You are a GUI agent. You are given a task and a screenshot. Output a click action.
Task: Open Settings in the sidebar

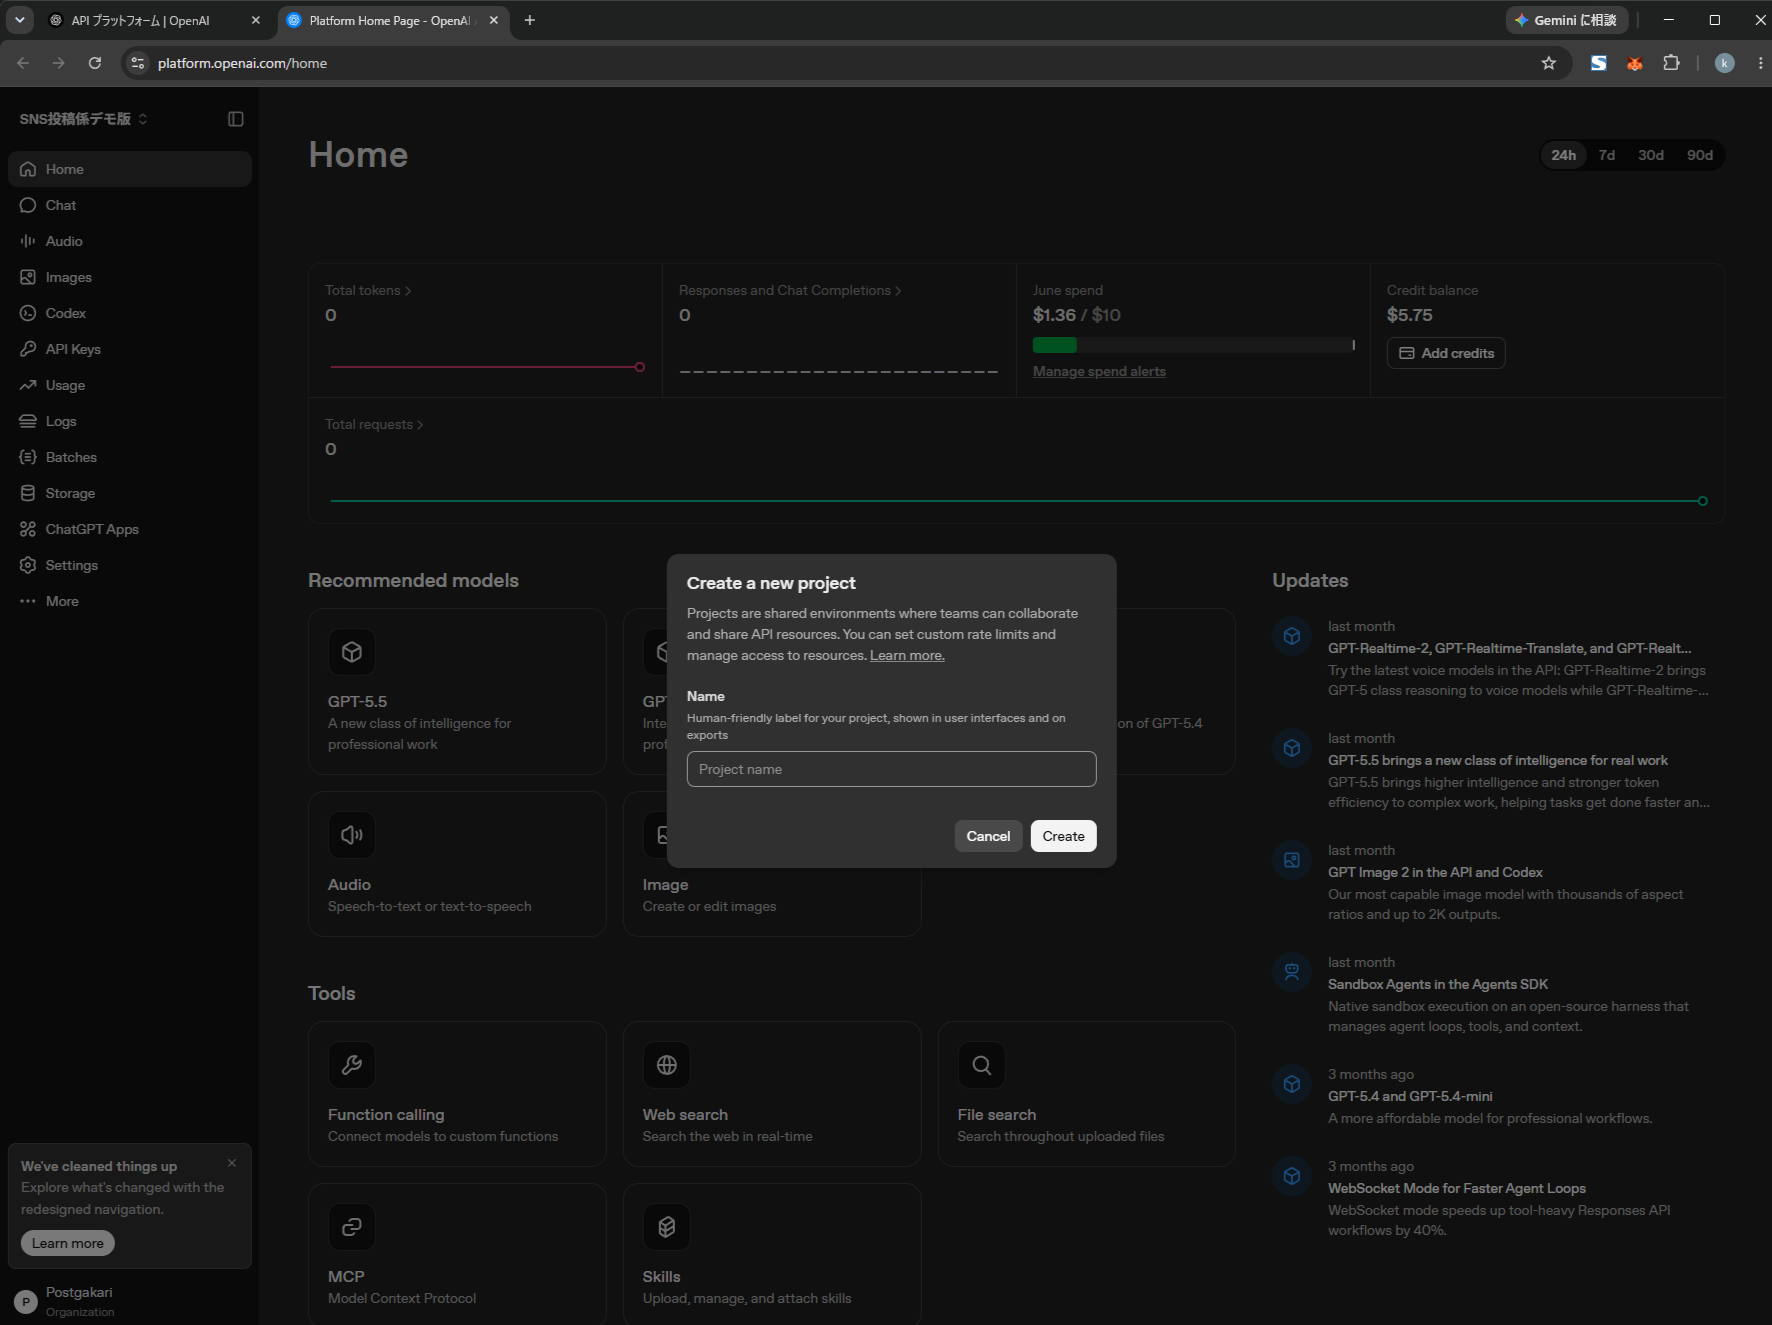(x=129, y=565)
